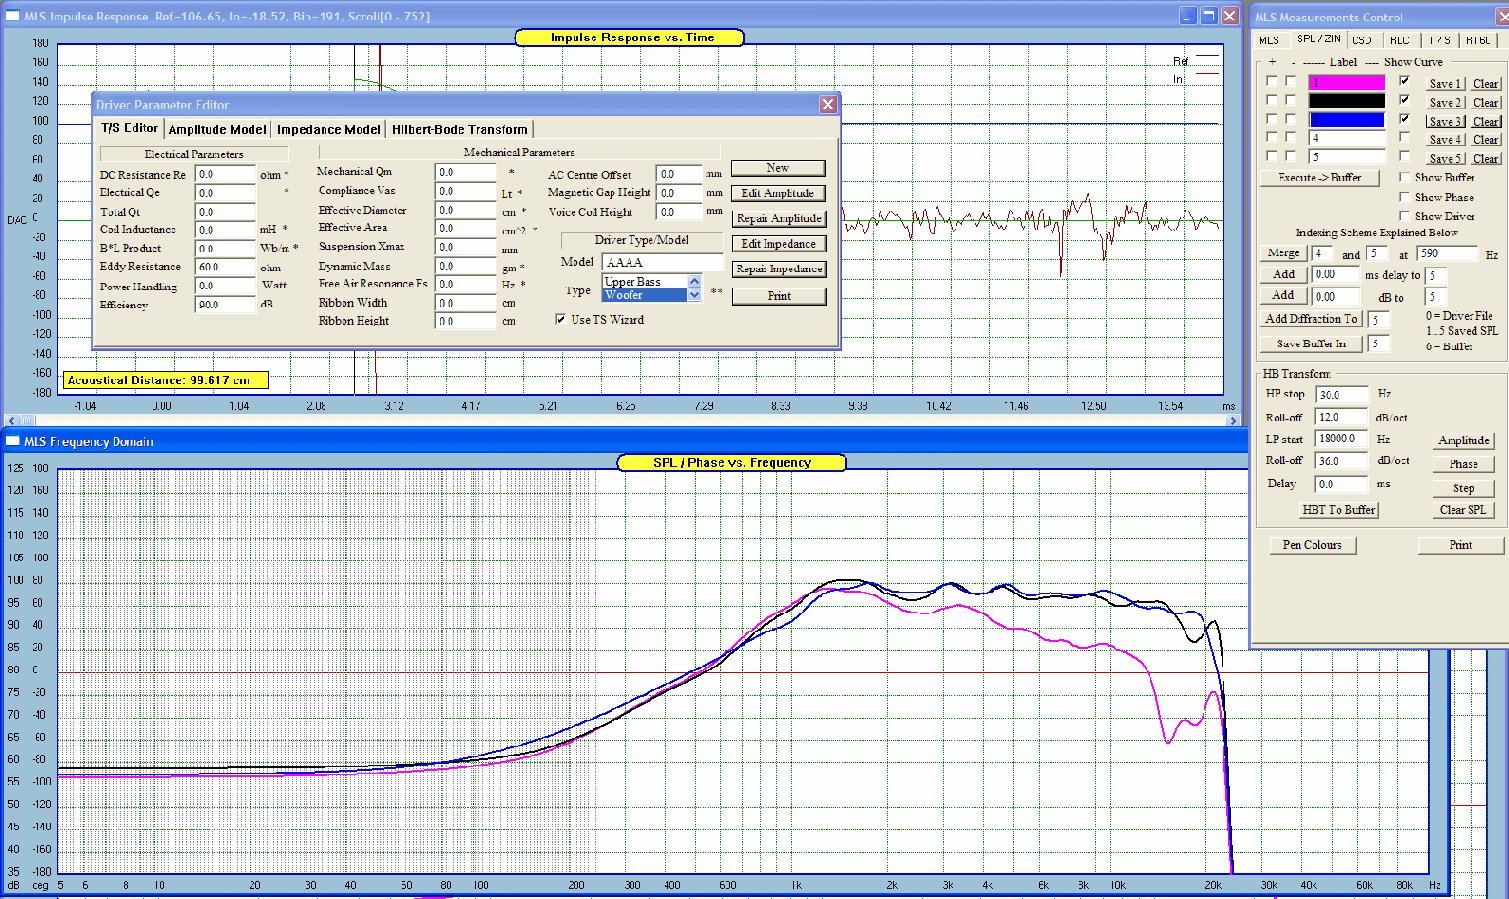Click the Add Diffraction To button
This screenshot has width=1509, height=899.
pyautogui.click(x=1311, y=319)
